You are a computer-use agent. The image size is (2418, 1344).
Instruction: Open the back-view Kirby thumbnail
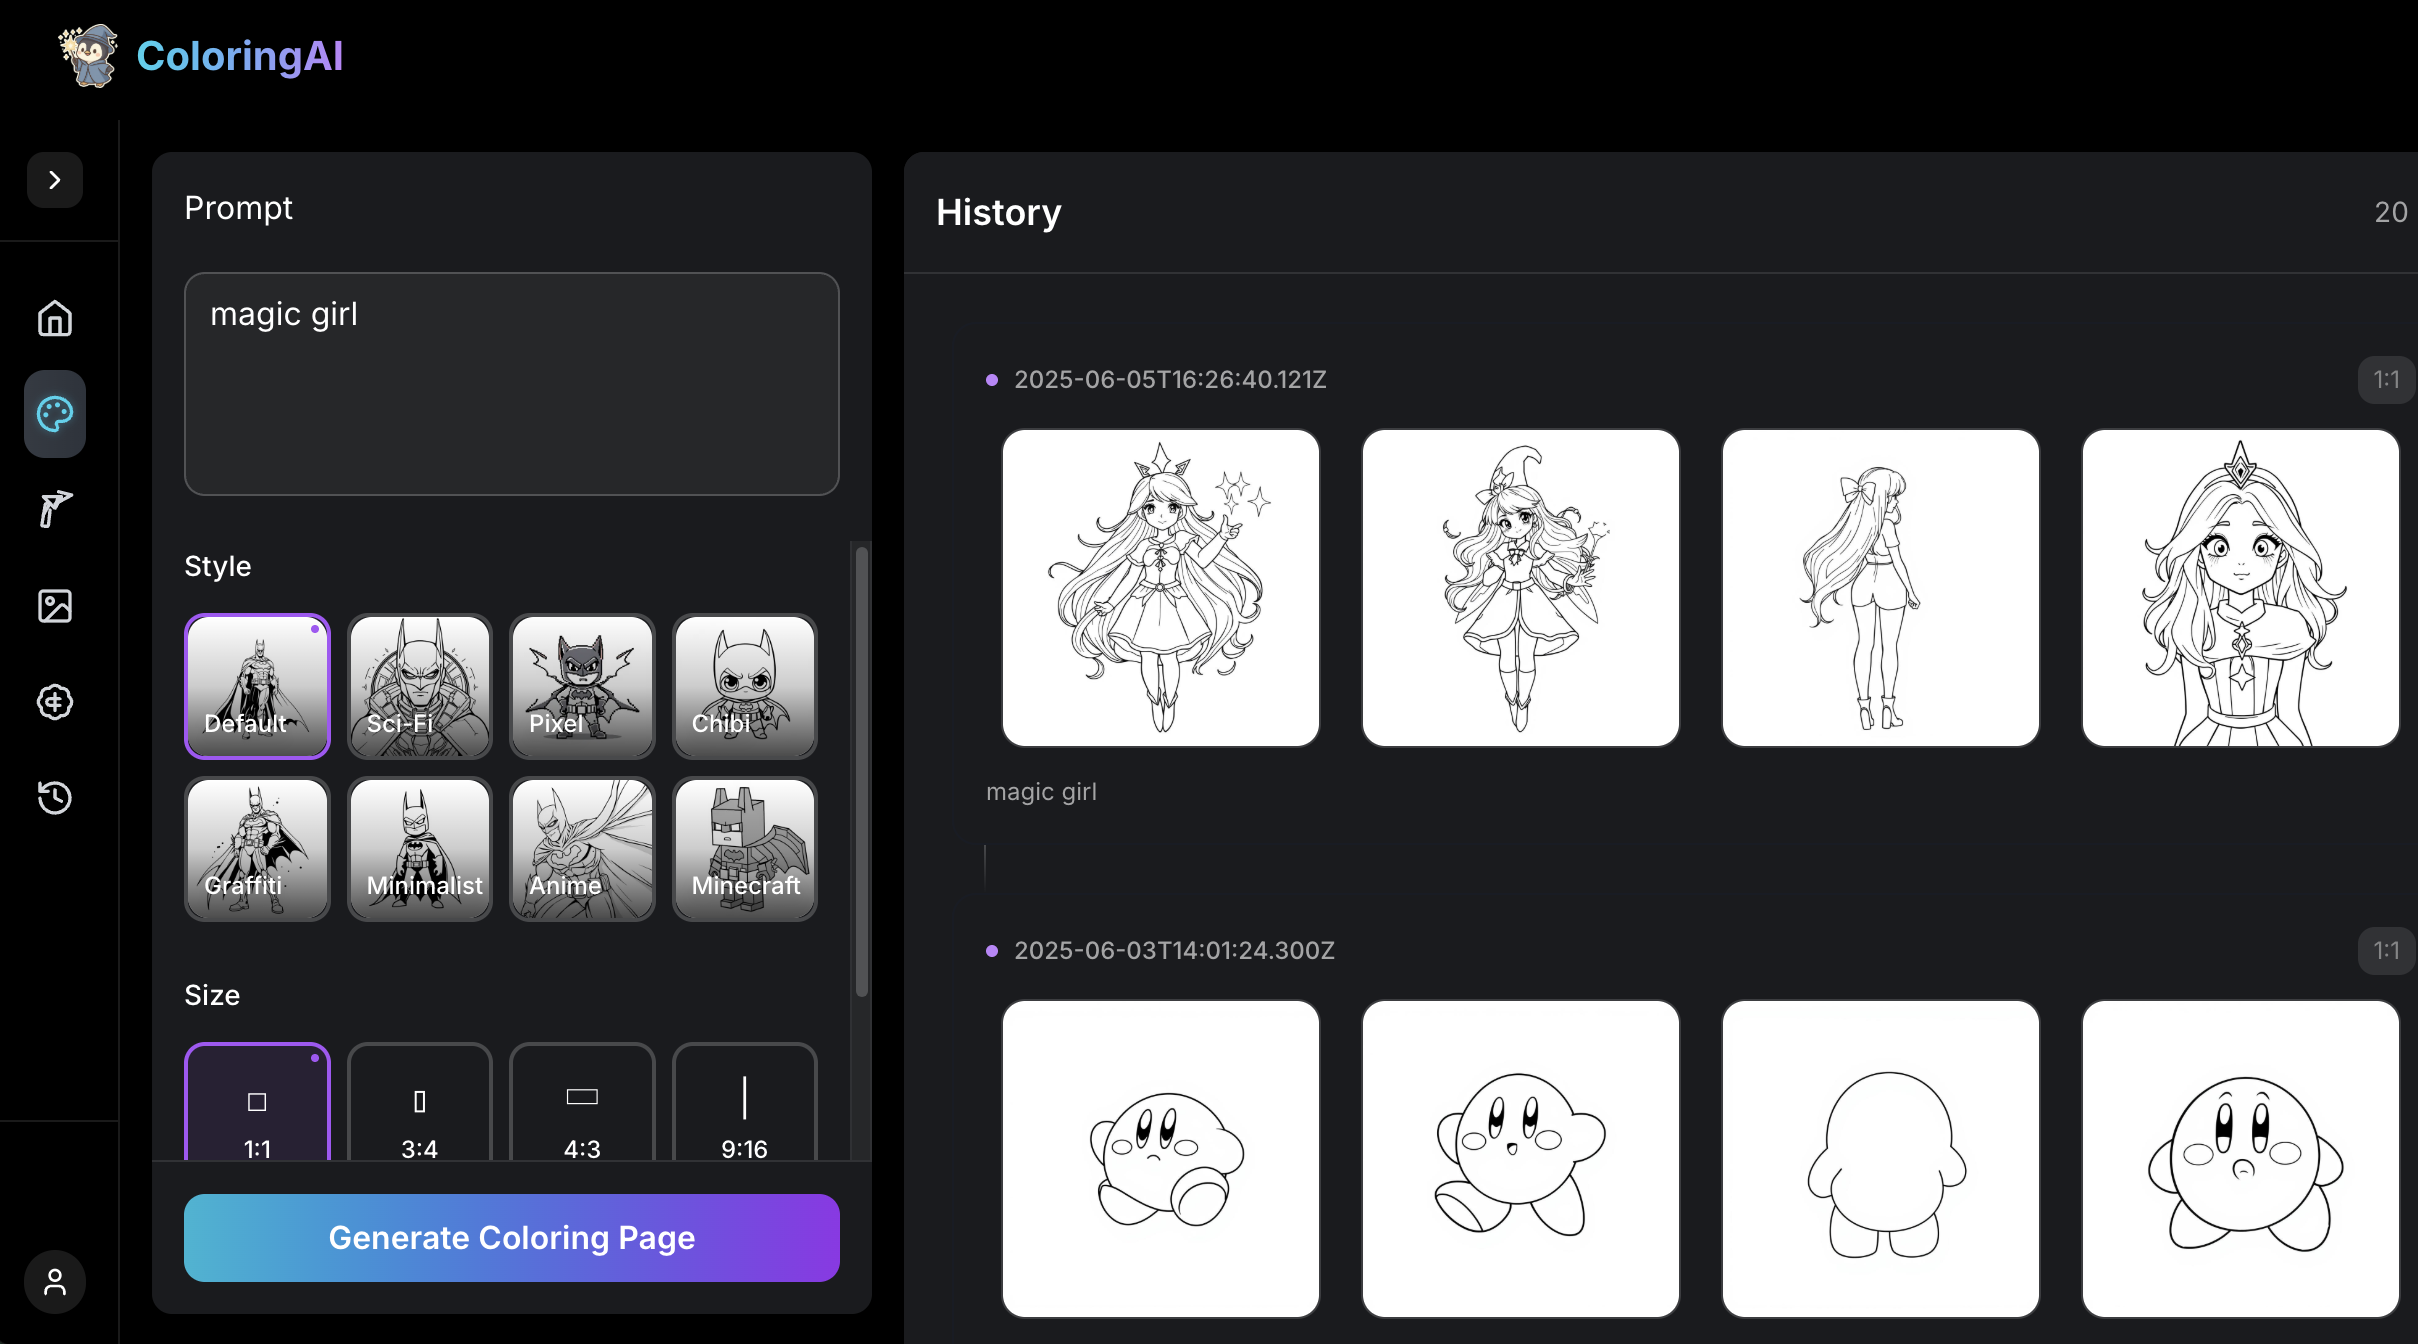[x=1880, y=1159]
